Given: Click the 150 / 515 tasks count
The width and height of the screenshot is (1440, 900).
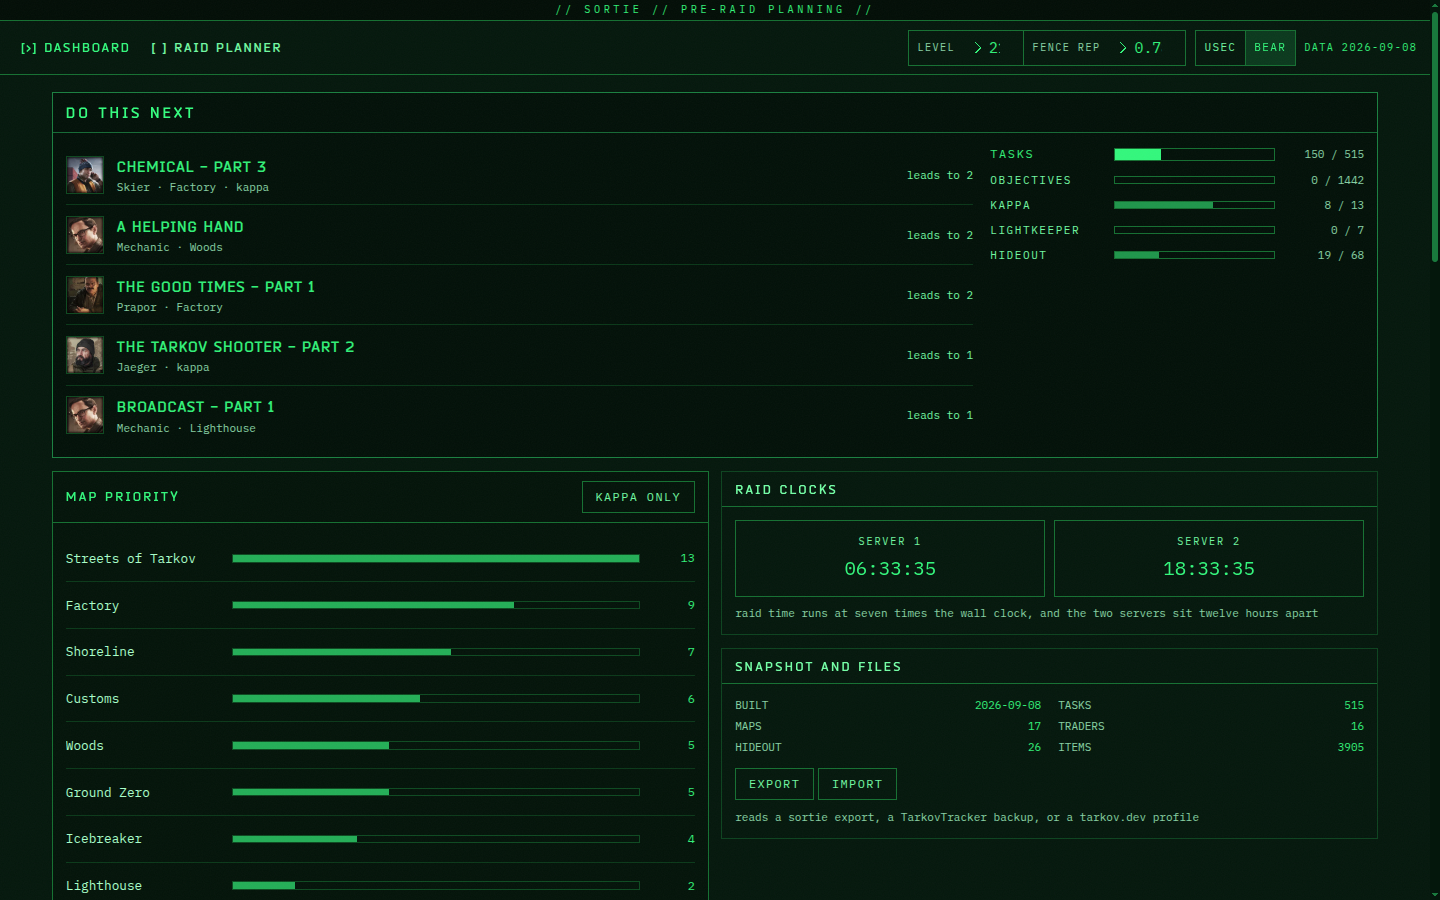Looking at the screenshot, I should pos(1334,154).
